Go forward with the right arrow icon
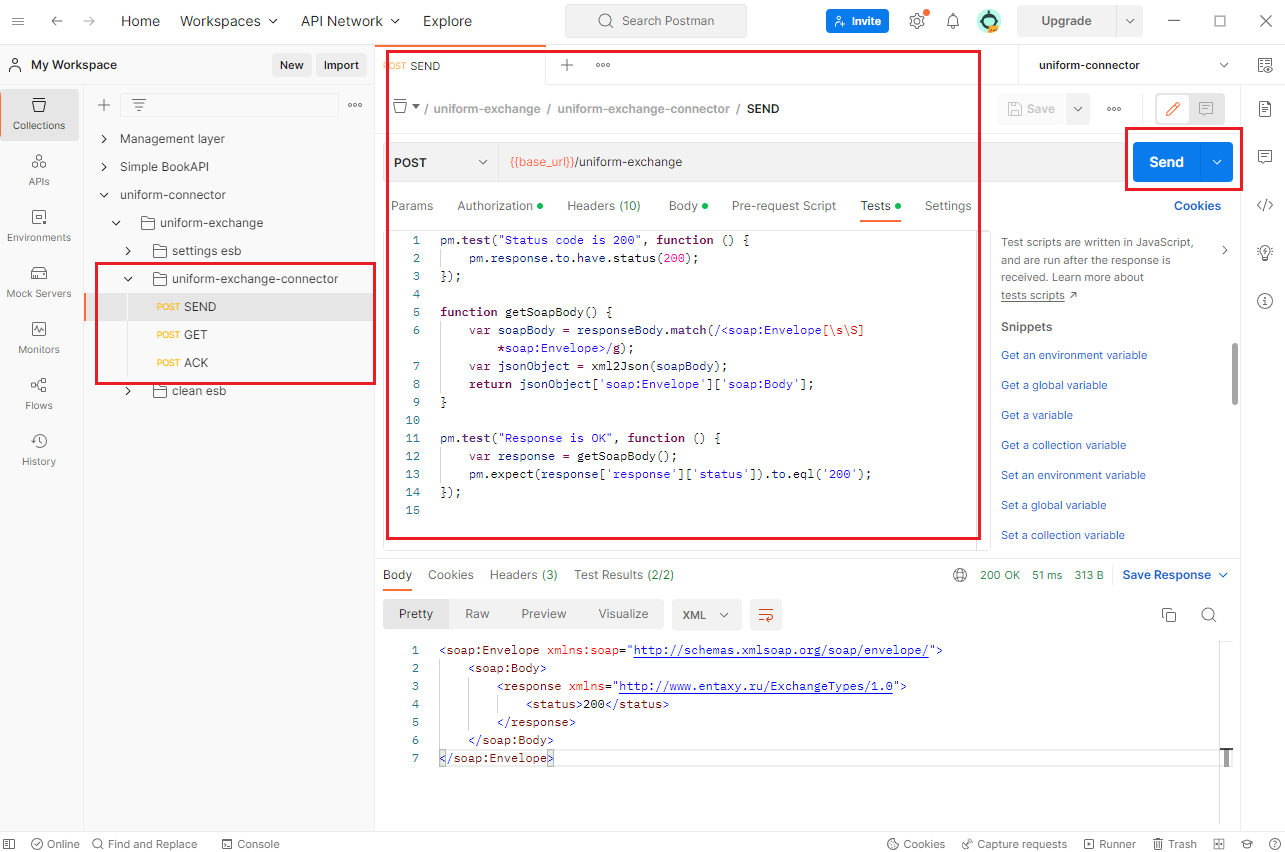Viewport: 1285px width, 852px height. click(x=89, y=21)
